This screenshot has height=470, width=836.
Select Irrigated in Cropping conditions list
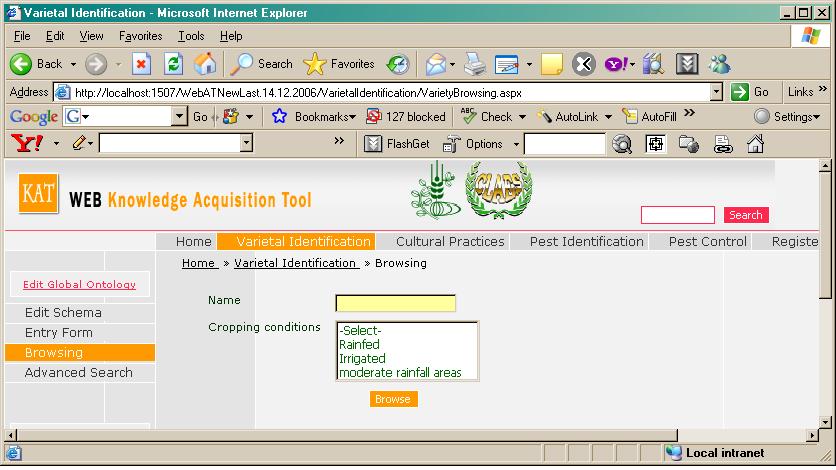point(362,358)
